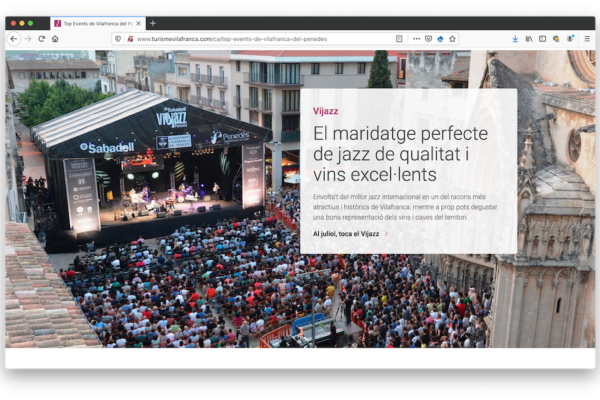Go to the browser Home page
Image resolution: width=600 pixels, height=400 pixels.
(x=55, y=39)
